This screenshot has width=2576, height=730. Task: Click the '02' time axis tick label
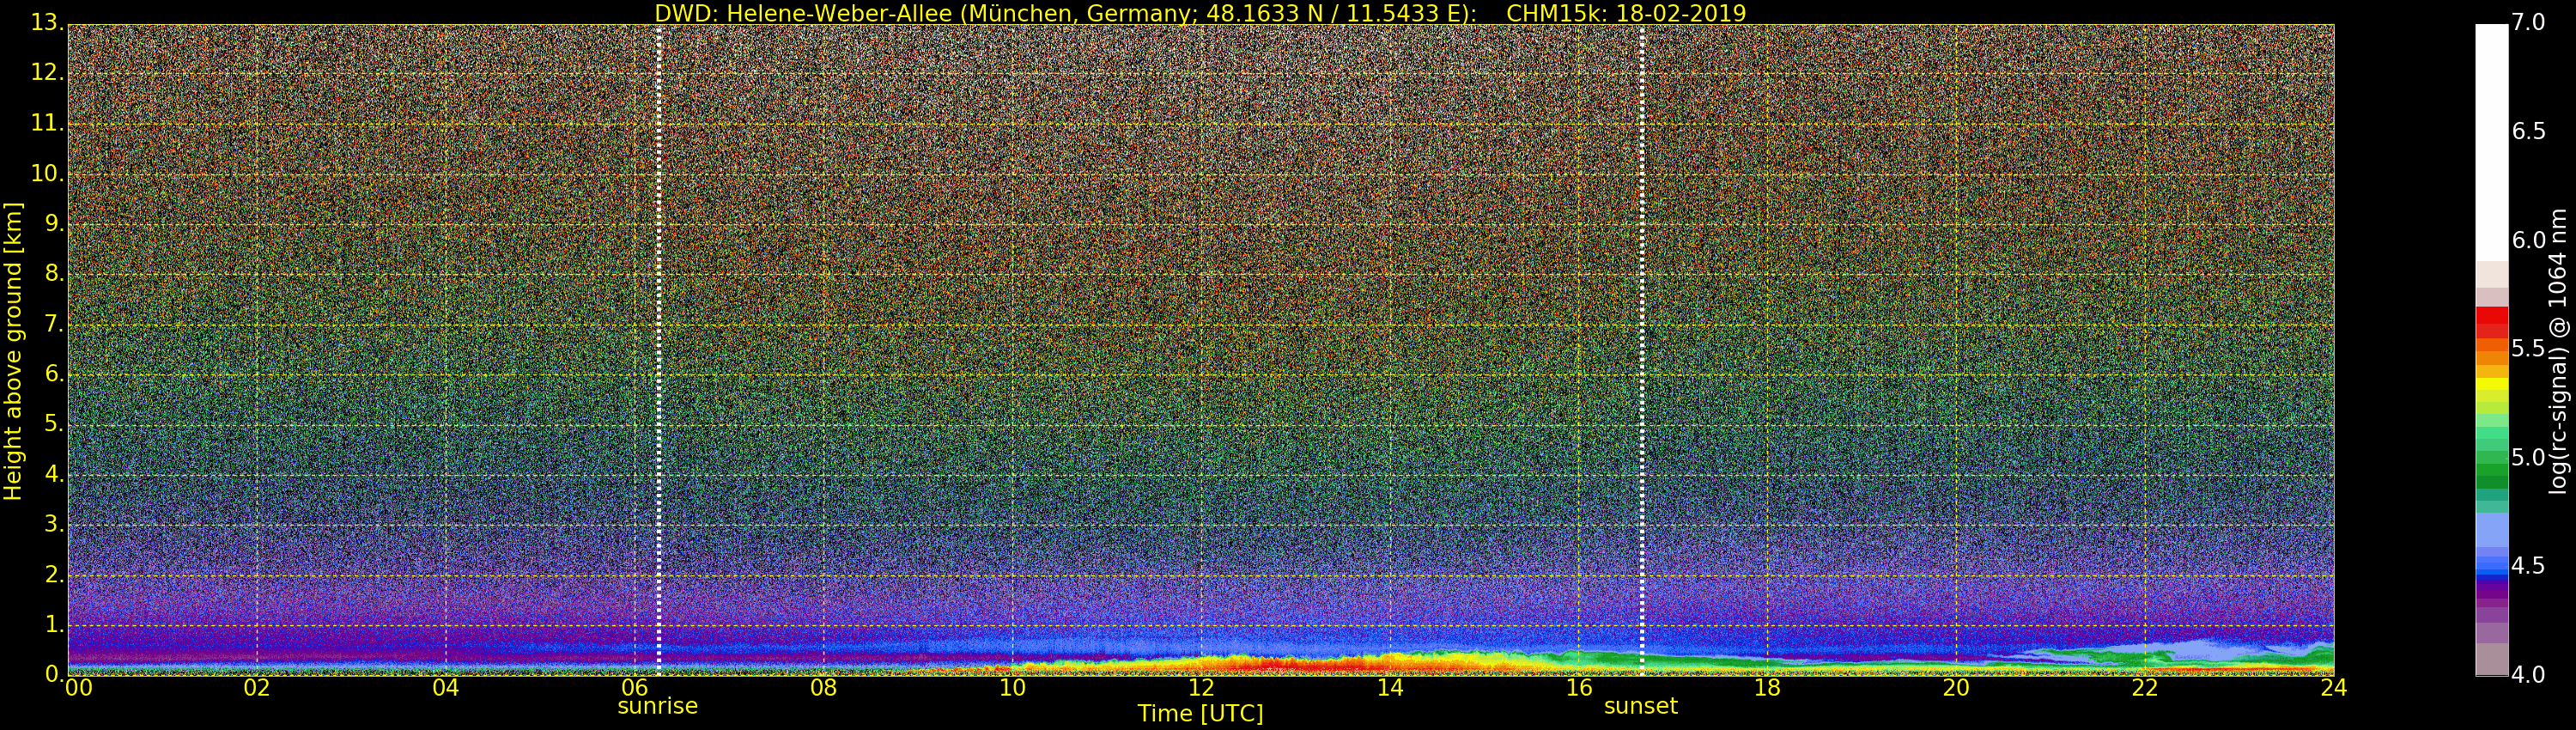257,687
